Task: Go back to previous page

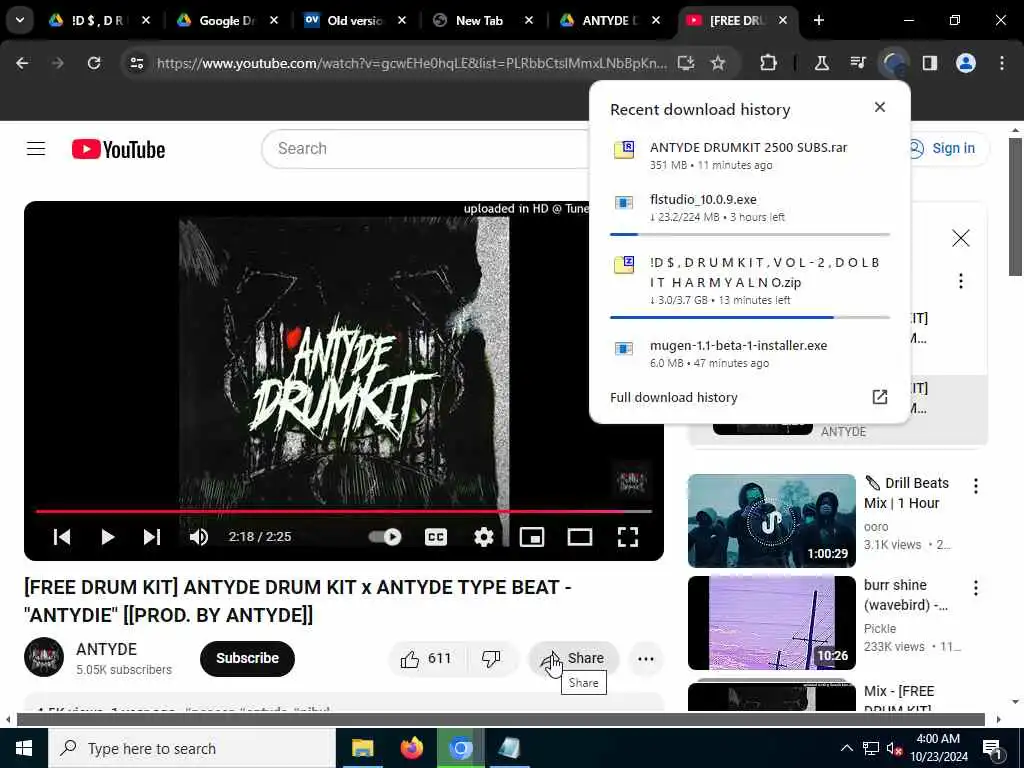Action: [x=22, y=63]
